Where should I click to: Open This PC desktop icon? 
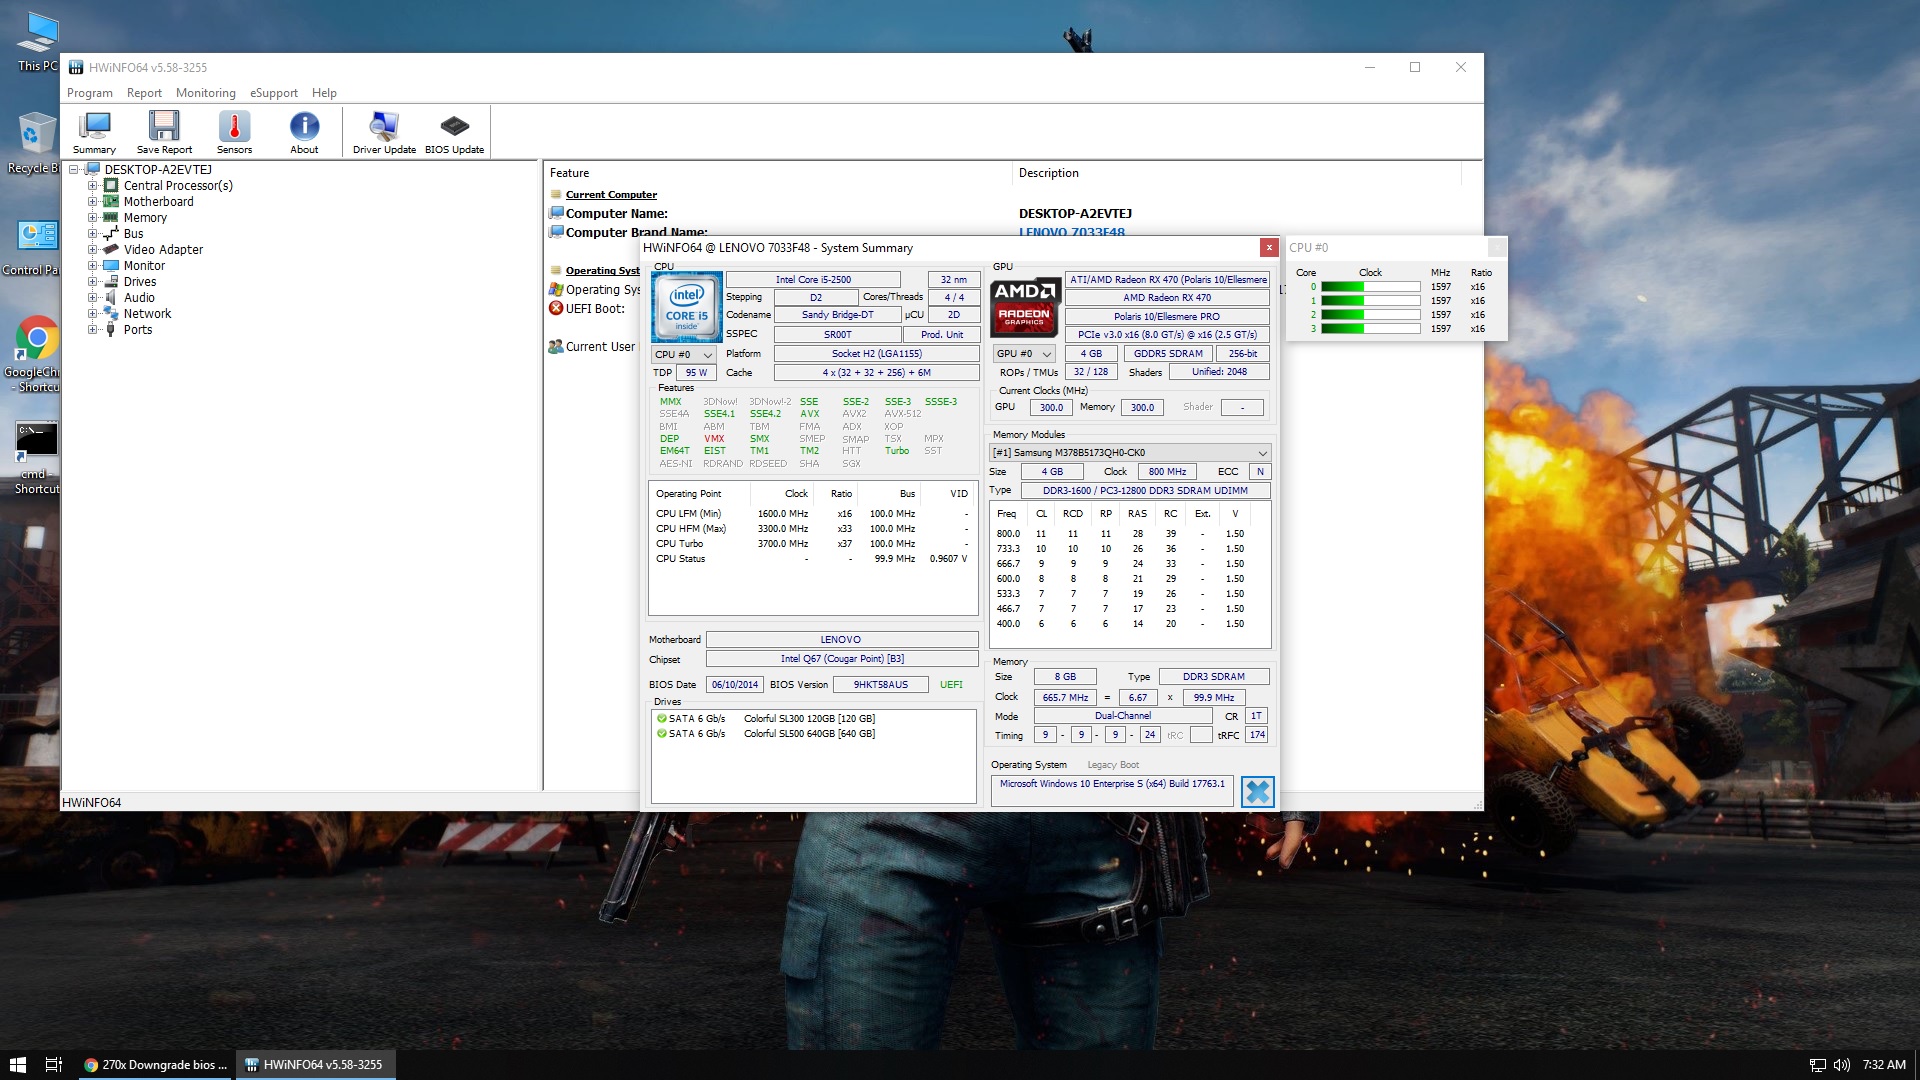point(37,41)
